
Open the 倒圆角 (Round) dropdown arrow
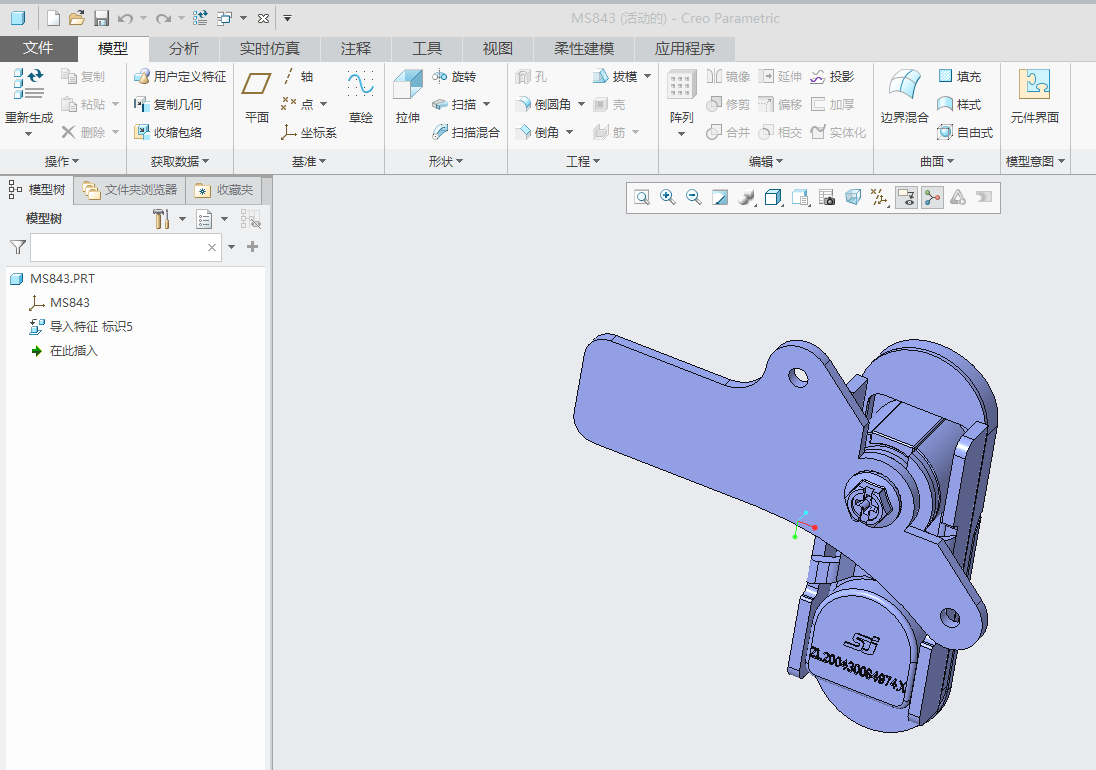582,104
